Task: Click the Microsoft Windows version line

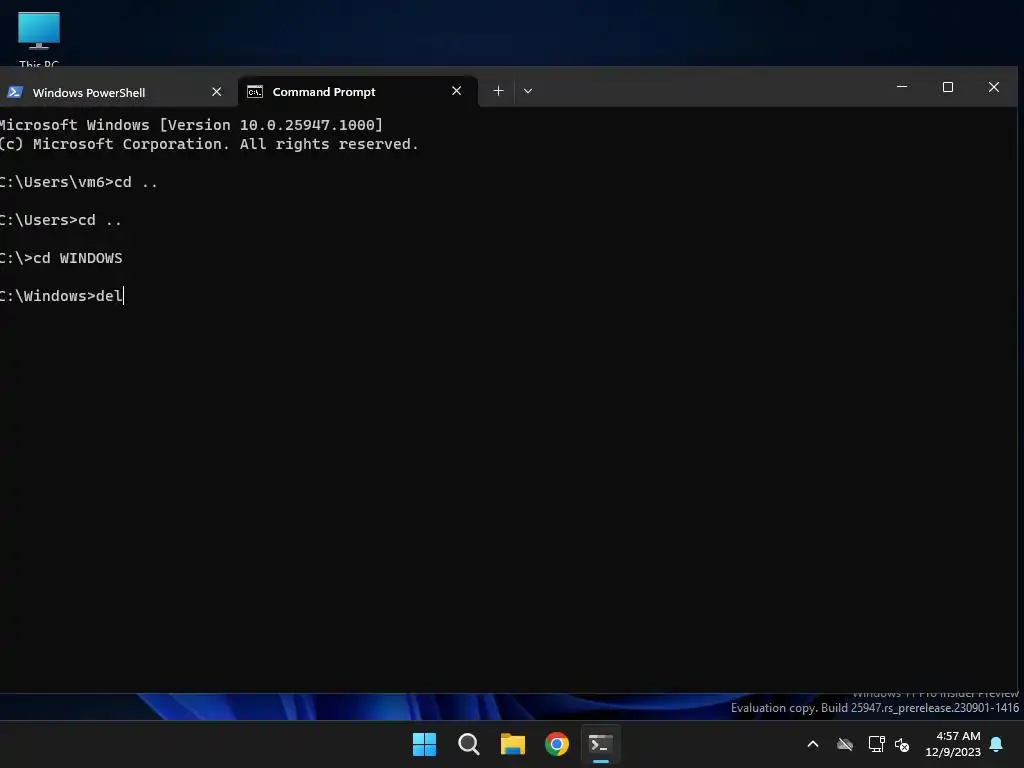Action: 191,125
